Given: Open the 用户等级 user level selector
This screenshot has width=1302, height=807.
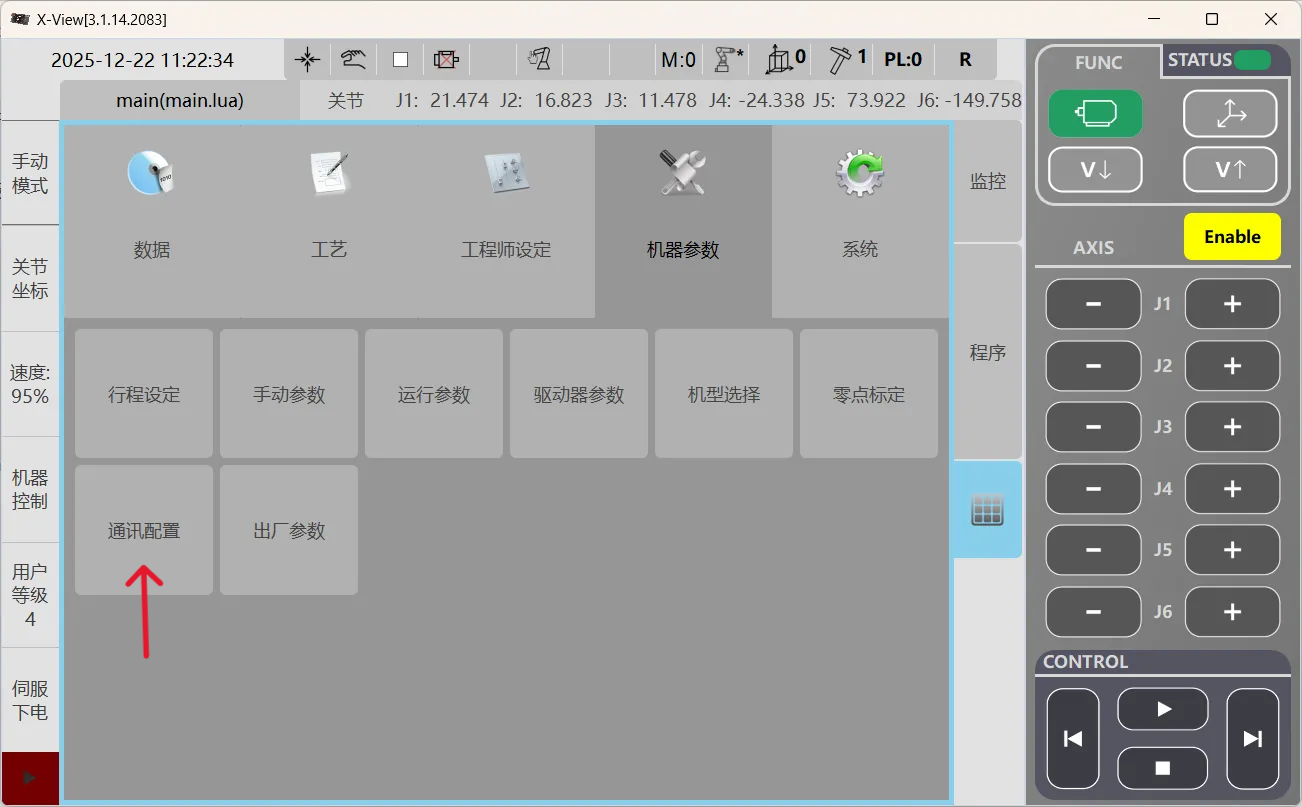Looking at the screenshot, I should 30,595.
